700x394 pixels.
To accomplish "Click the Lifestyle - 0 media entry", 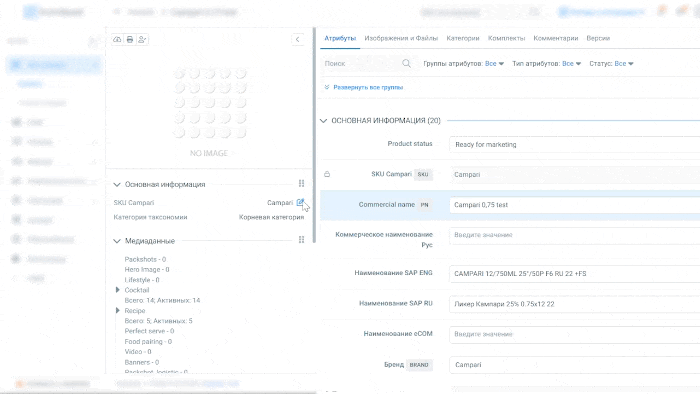I will coord(142,280).
